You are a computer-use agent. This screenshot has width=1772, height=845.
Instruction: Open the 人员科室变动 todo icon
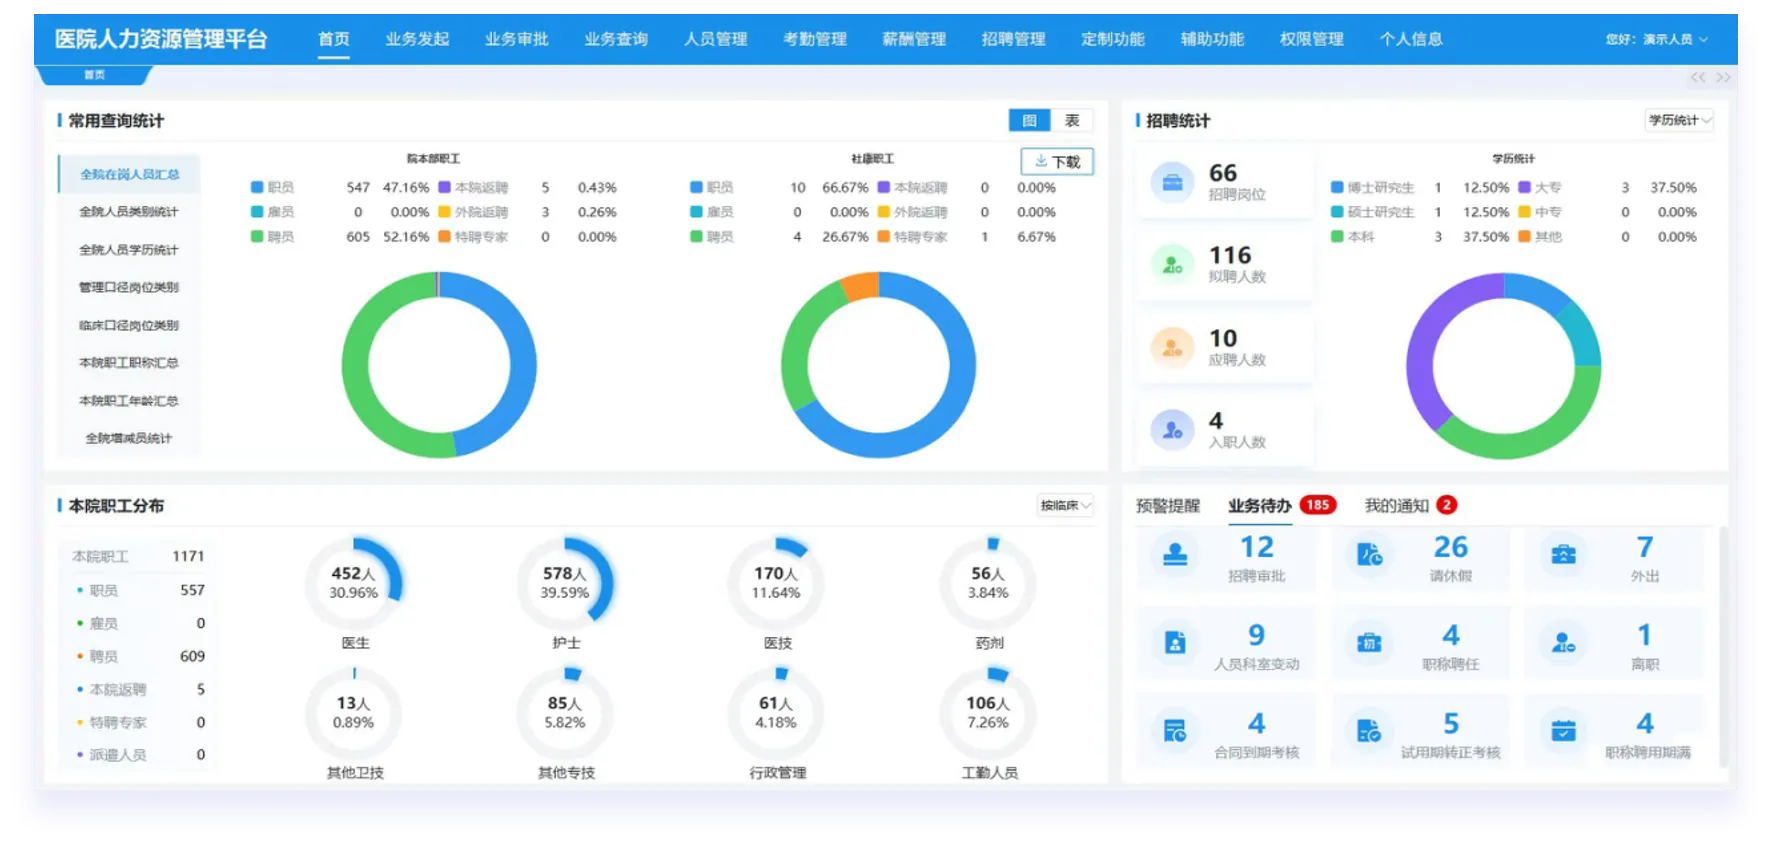tap(1175, 643)
